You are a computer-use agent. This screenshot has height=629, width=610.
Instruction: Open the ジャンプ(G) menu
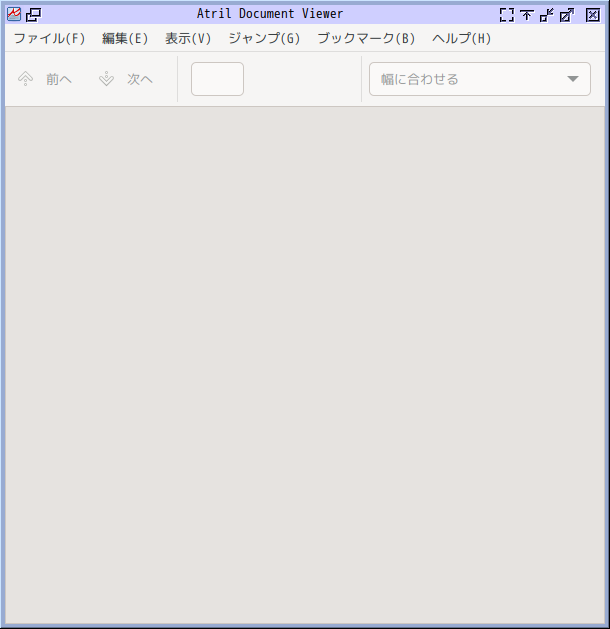(x=264, y=39)
